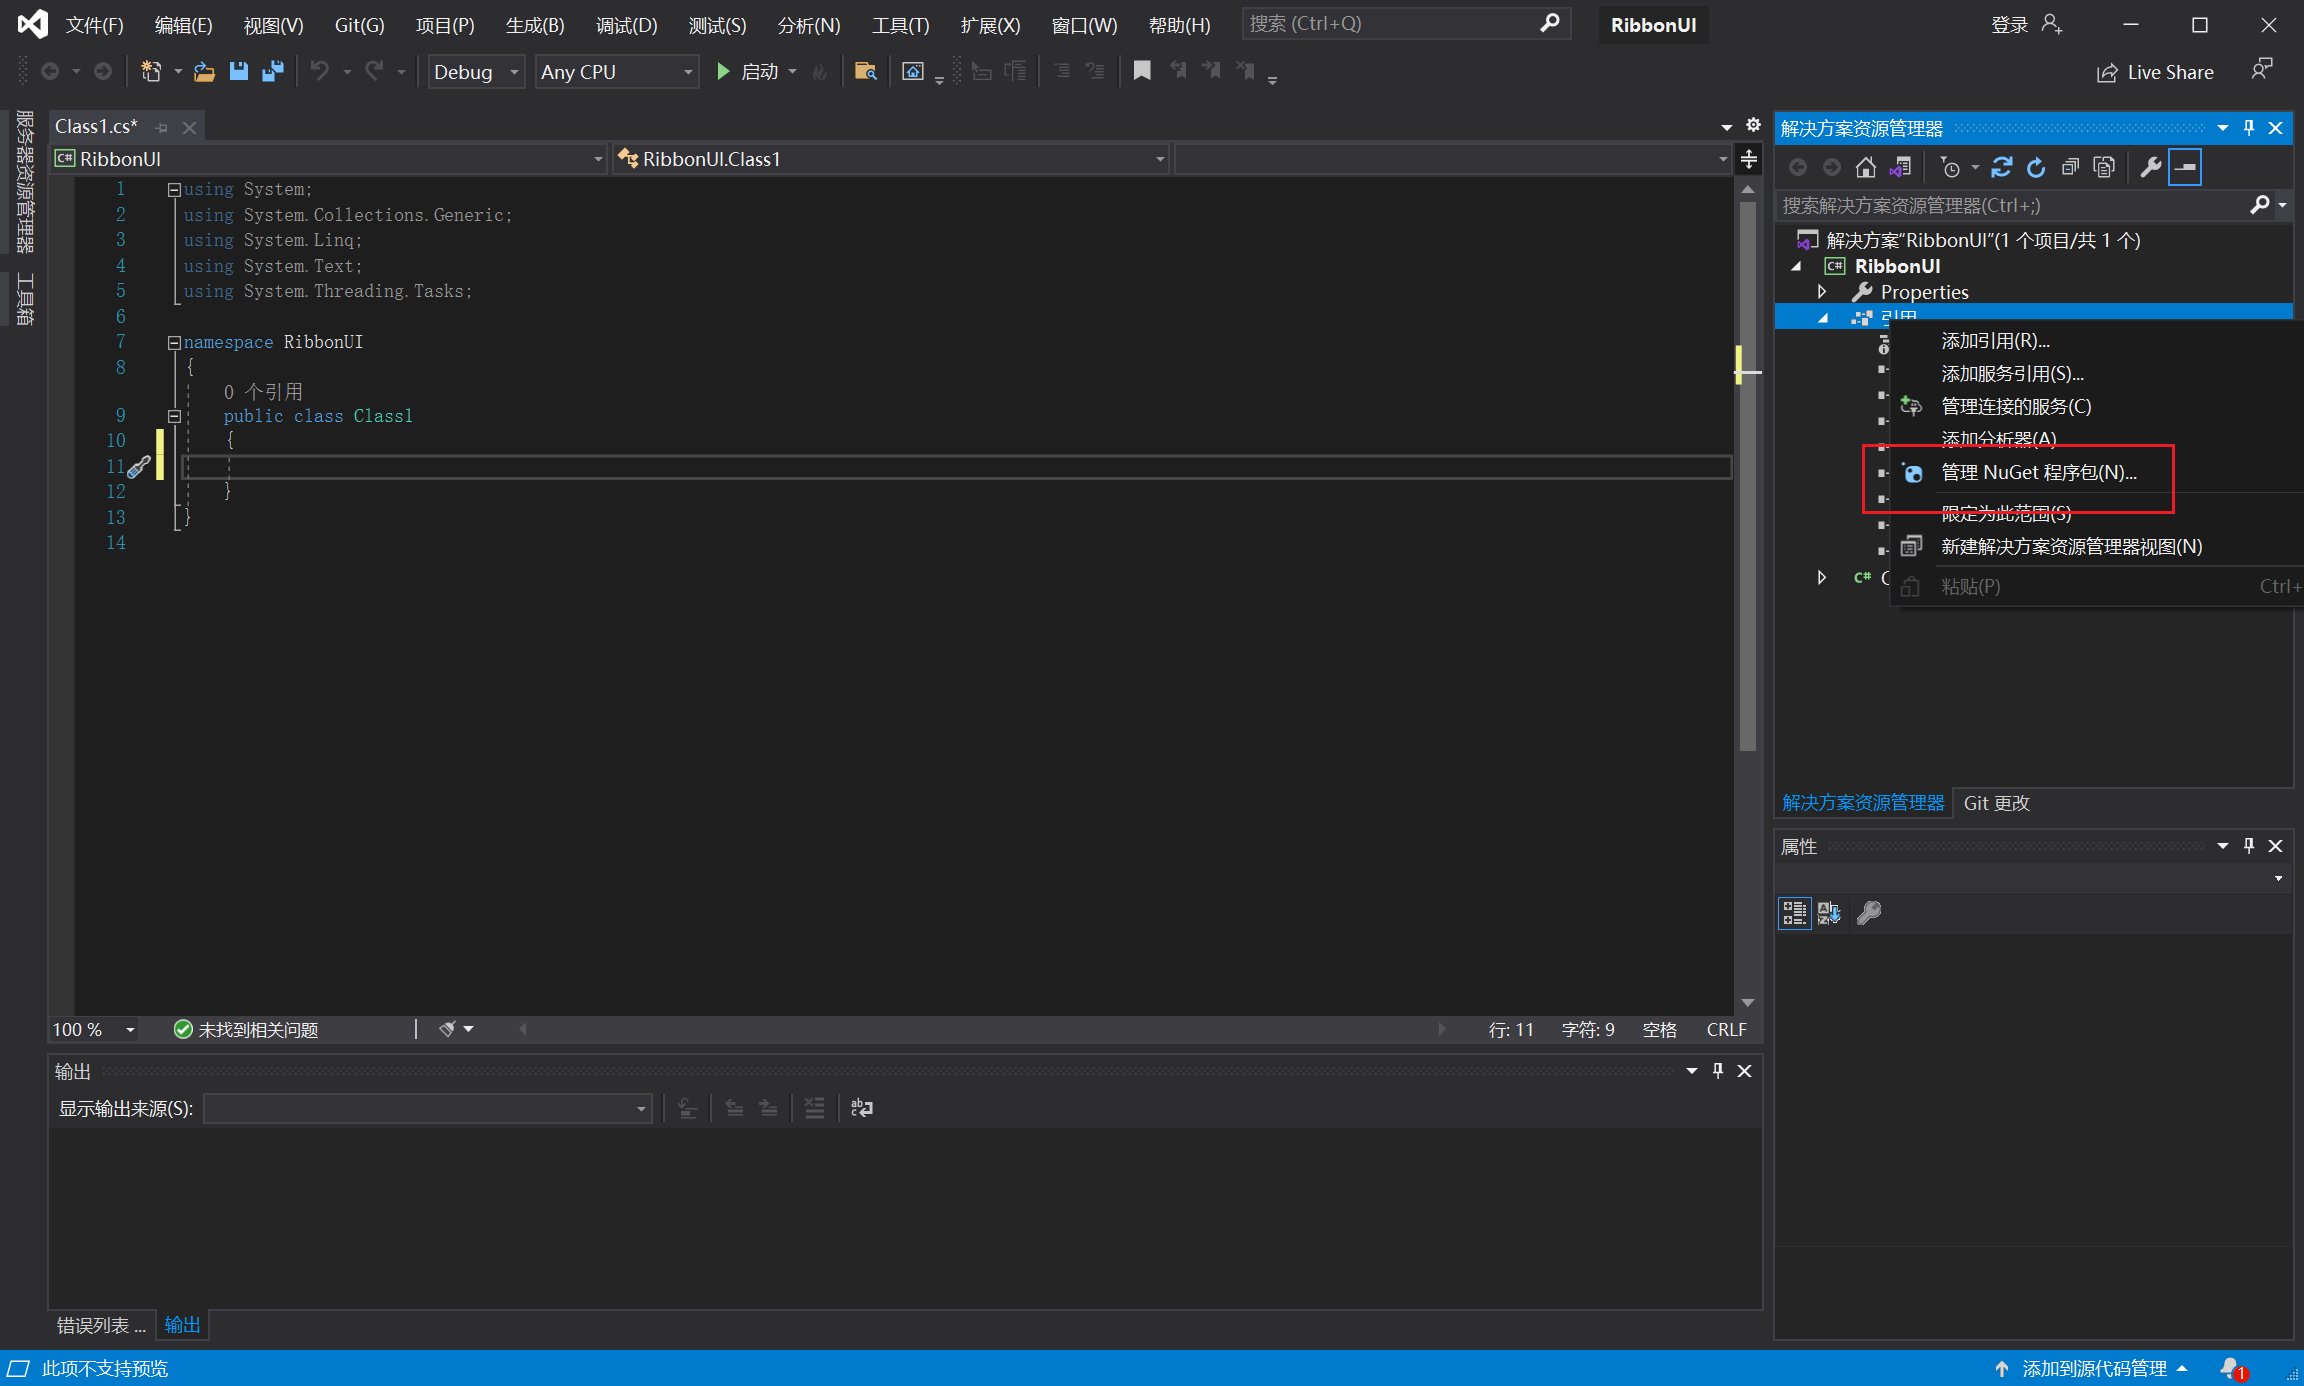The width and height of the screenshot is (2304, 1386).
Task: Switch to the Git 更改 tab
Action: pyautogui.click(x=1996, y=803)
